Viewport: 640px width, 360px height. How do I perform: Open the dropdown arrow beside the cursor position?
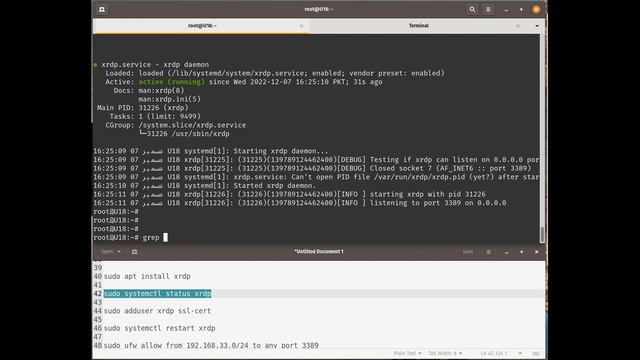[x=520, y=353]
